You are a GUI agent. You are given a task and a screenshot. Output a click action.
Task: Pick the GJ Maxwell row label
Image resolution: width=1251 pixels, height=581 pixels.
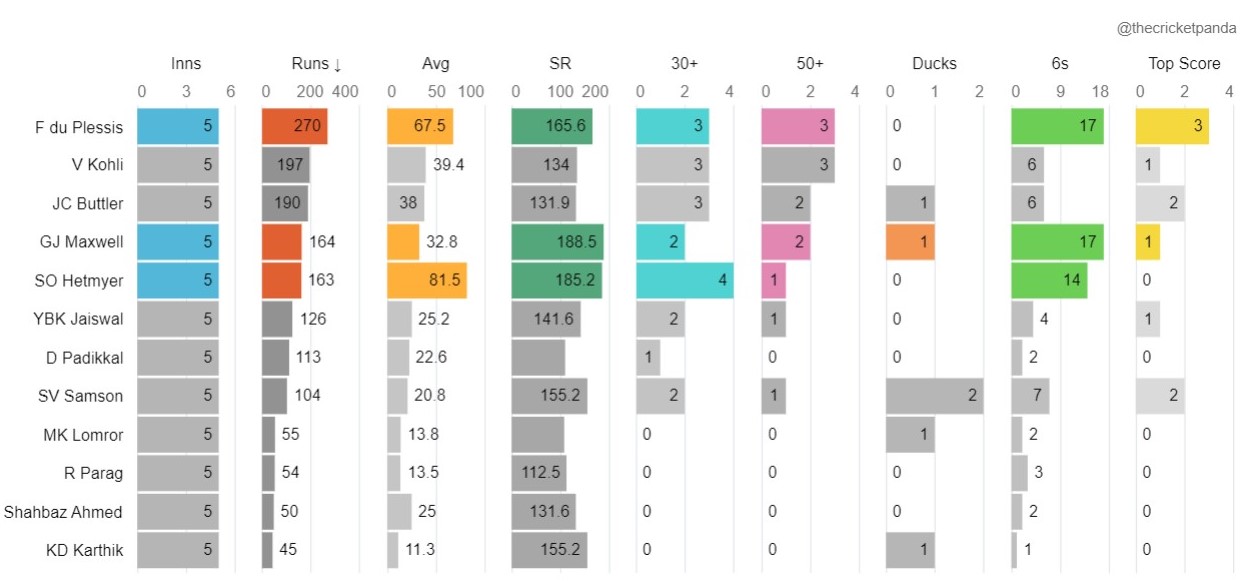83,242
